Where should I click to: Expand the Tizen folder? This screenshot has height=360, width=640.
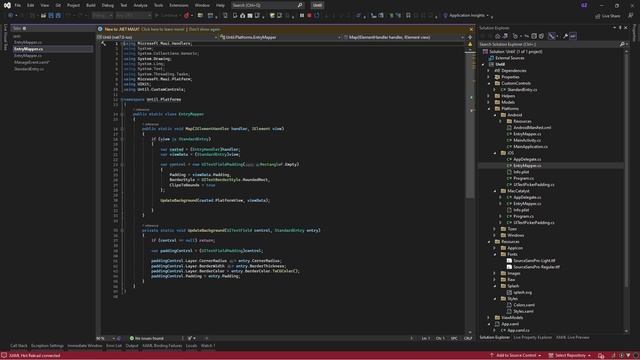495,229
